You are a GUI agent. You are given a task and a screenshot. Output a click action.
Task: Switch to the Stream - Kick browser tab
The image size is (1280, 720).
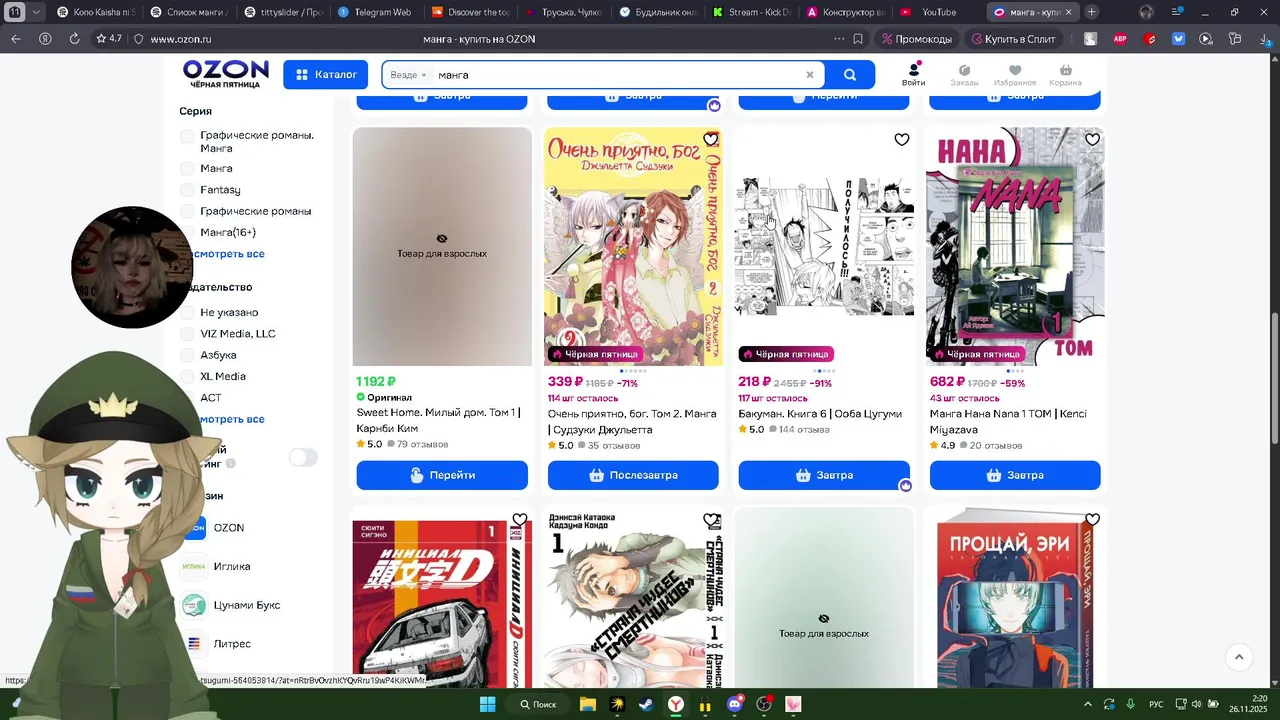click(x=750, y=12)
